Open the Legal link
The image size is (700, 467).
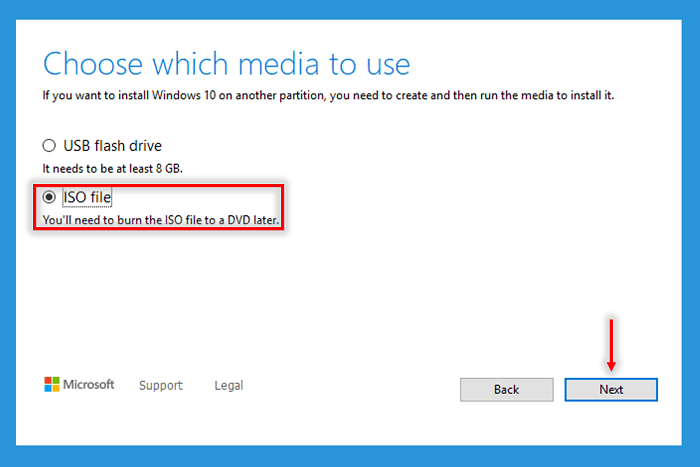click(229, 385)
